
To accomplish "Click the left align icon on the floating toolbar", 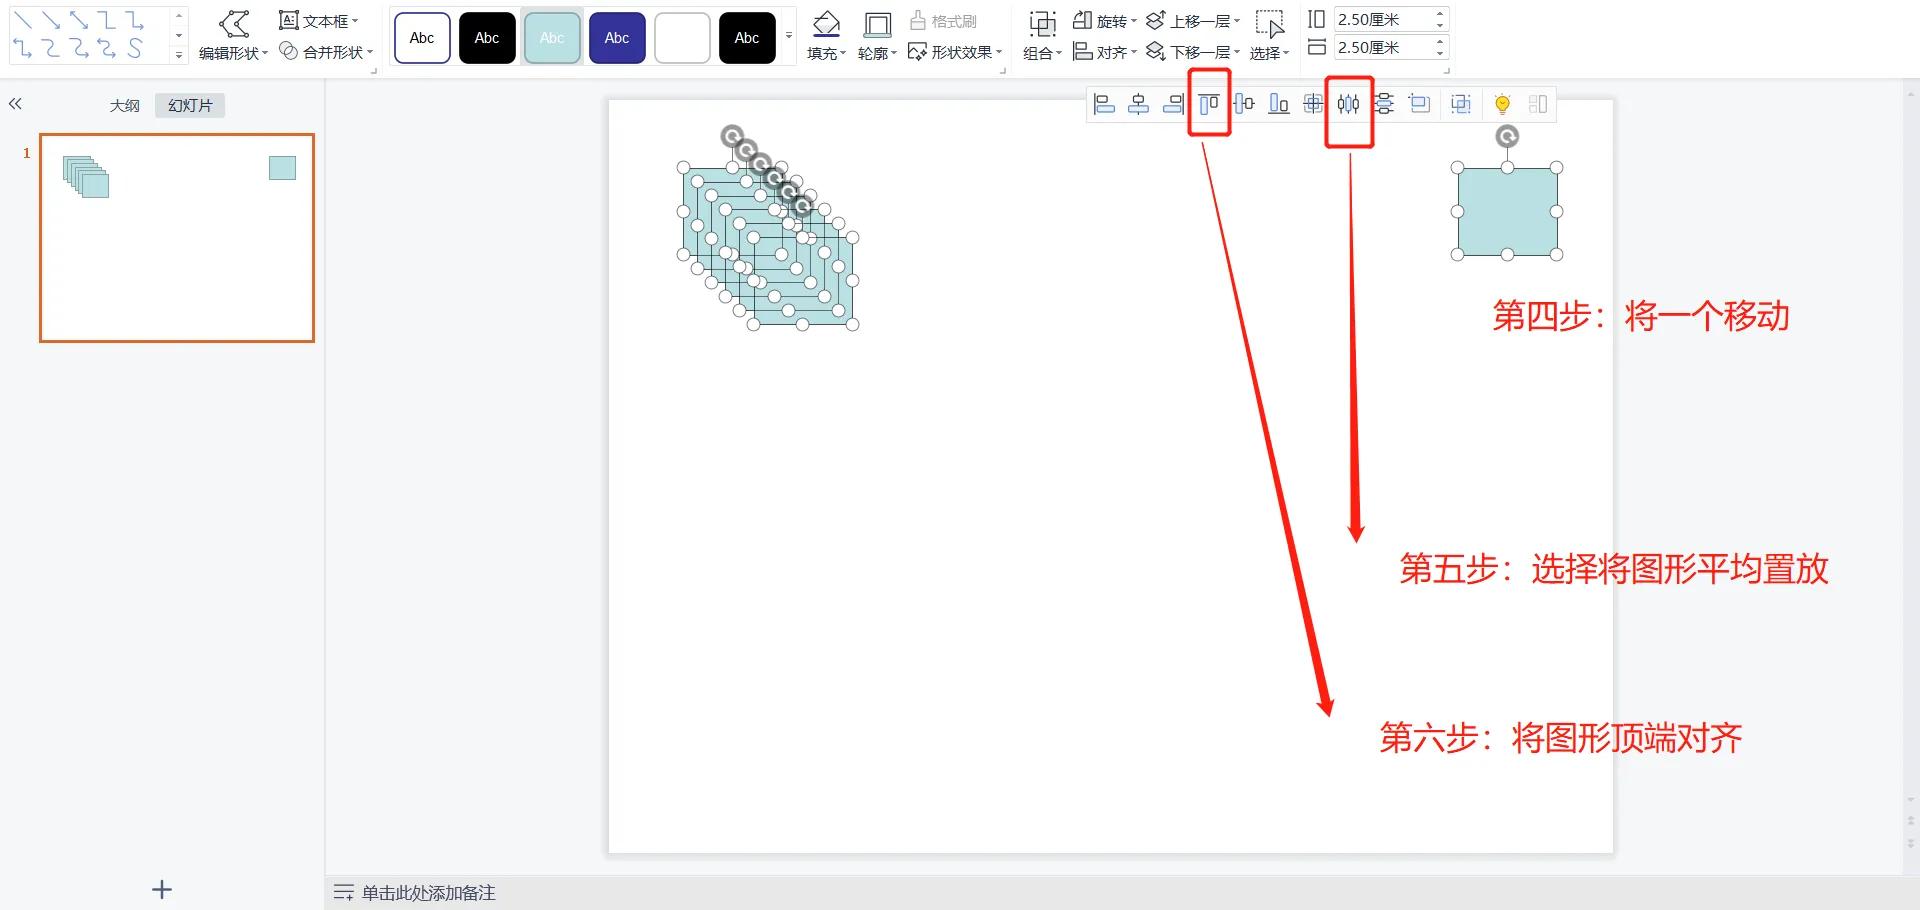I will 1104,103.
